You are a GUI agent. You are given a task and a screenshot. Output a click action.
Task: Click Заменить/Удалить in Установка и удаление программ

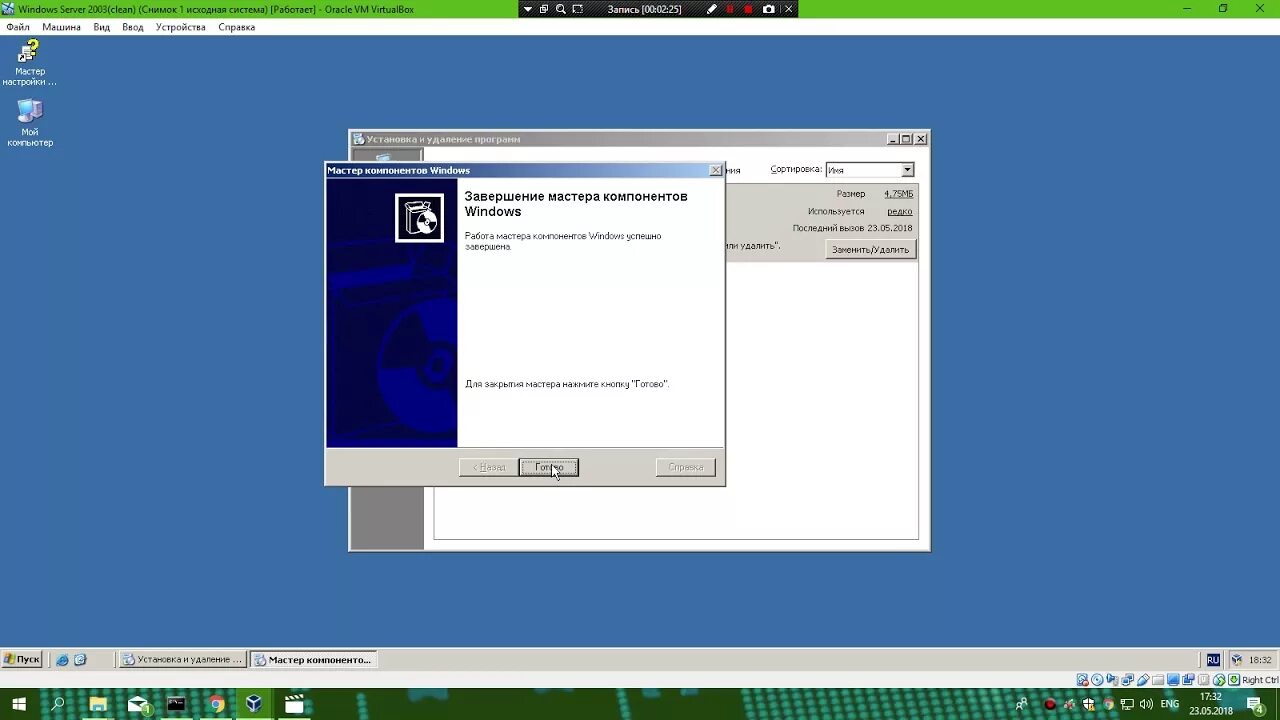[870, 249]
